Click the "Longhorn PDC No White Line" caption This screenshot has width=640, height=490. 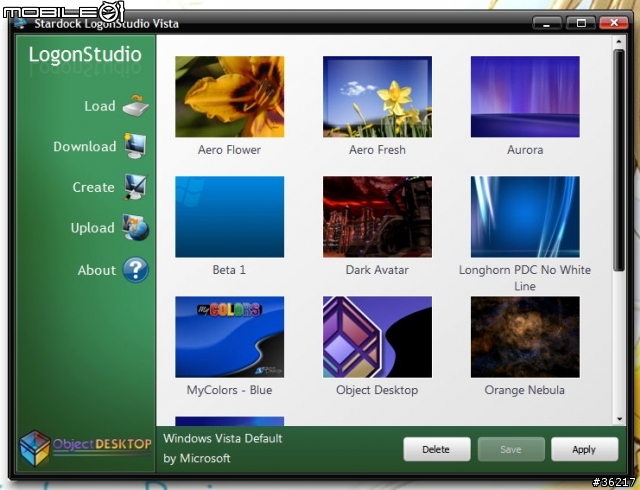(x=525, y=278)
